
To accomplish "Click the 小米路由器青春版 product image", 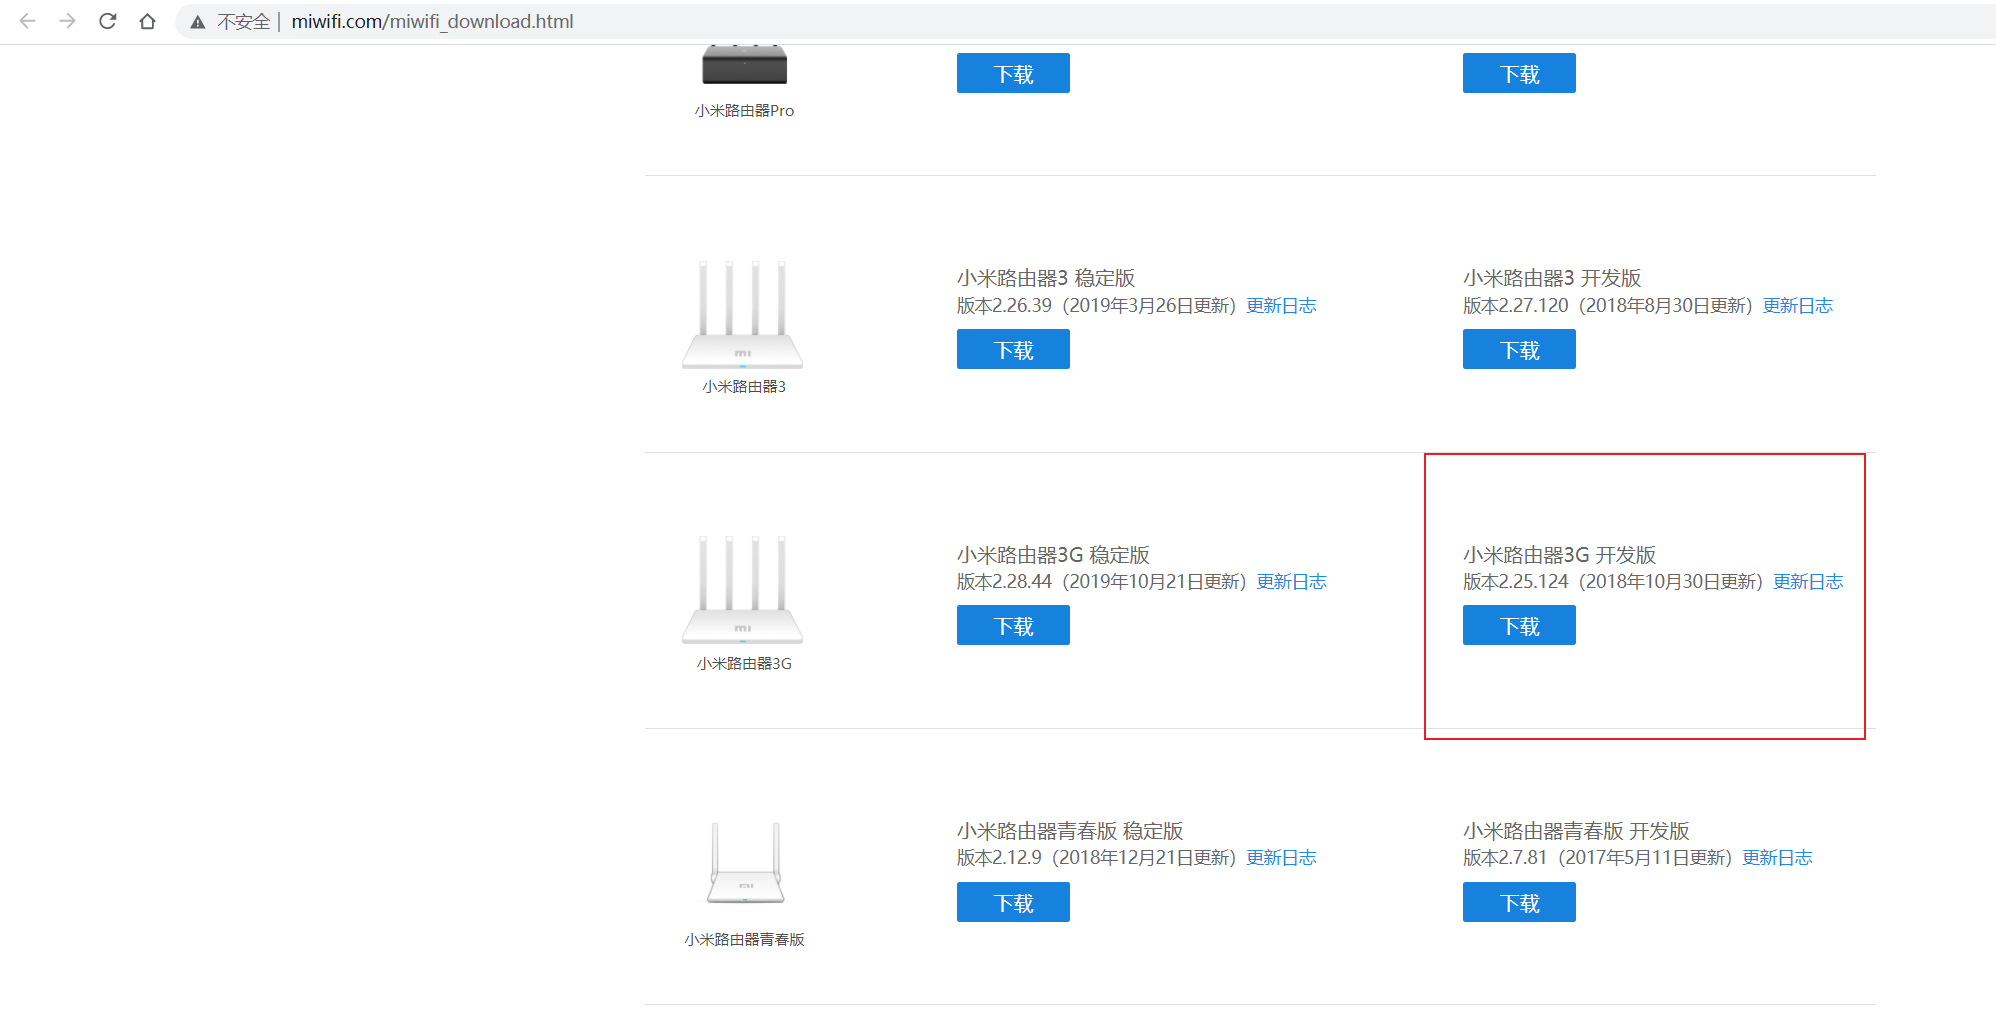I will [x=745, y=863].
